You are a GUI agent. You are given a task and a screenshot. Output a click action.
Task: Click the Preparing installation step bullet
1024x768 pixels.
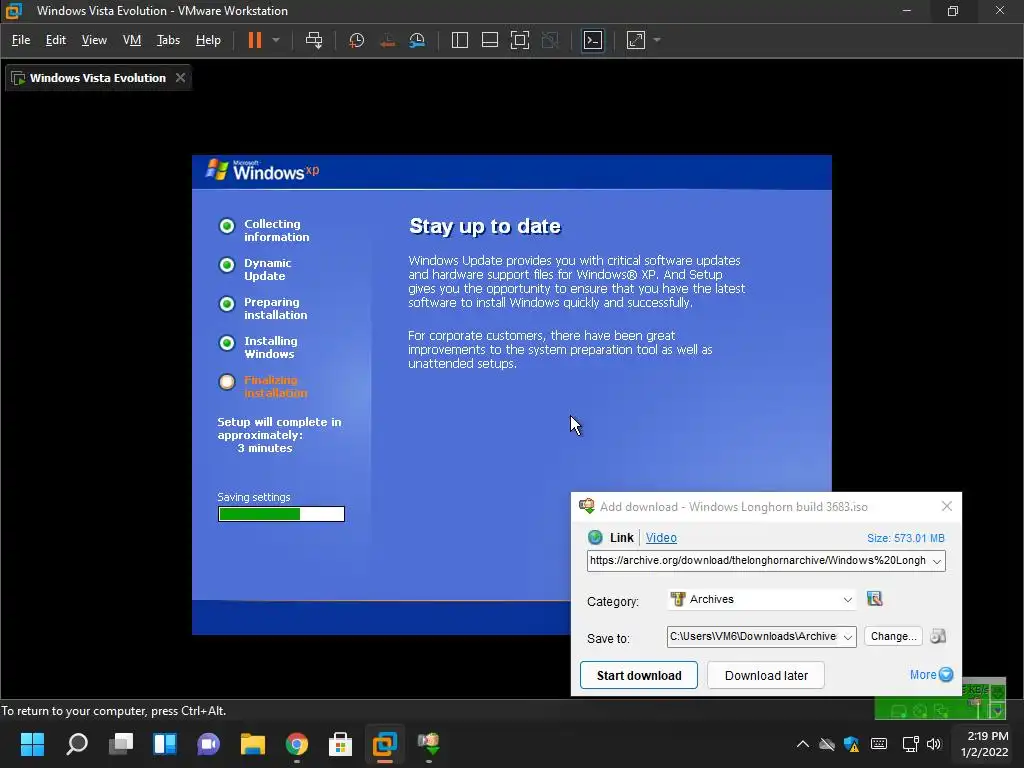click(x=227, y=304)
